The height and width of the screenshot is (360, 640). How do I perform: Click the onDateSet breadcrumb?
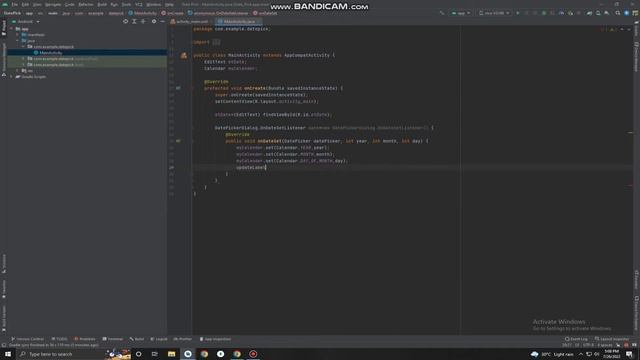click(x=265, y=13)
